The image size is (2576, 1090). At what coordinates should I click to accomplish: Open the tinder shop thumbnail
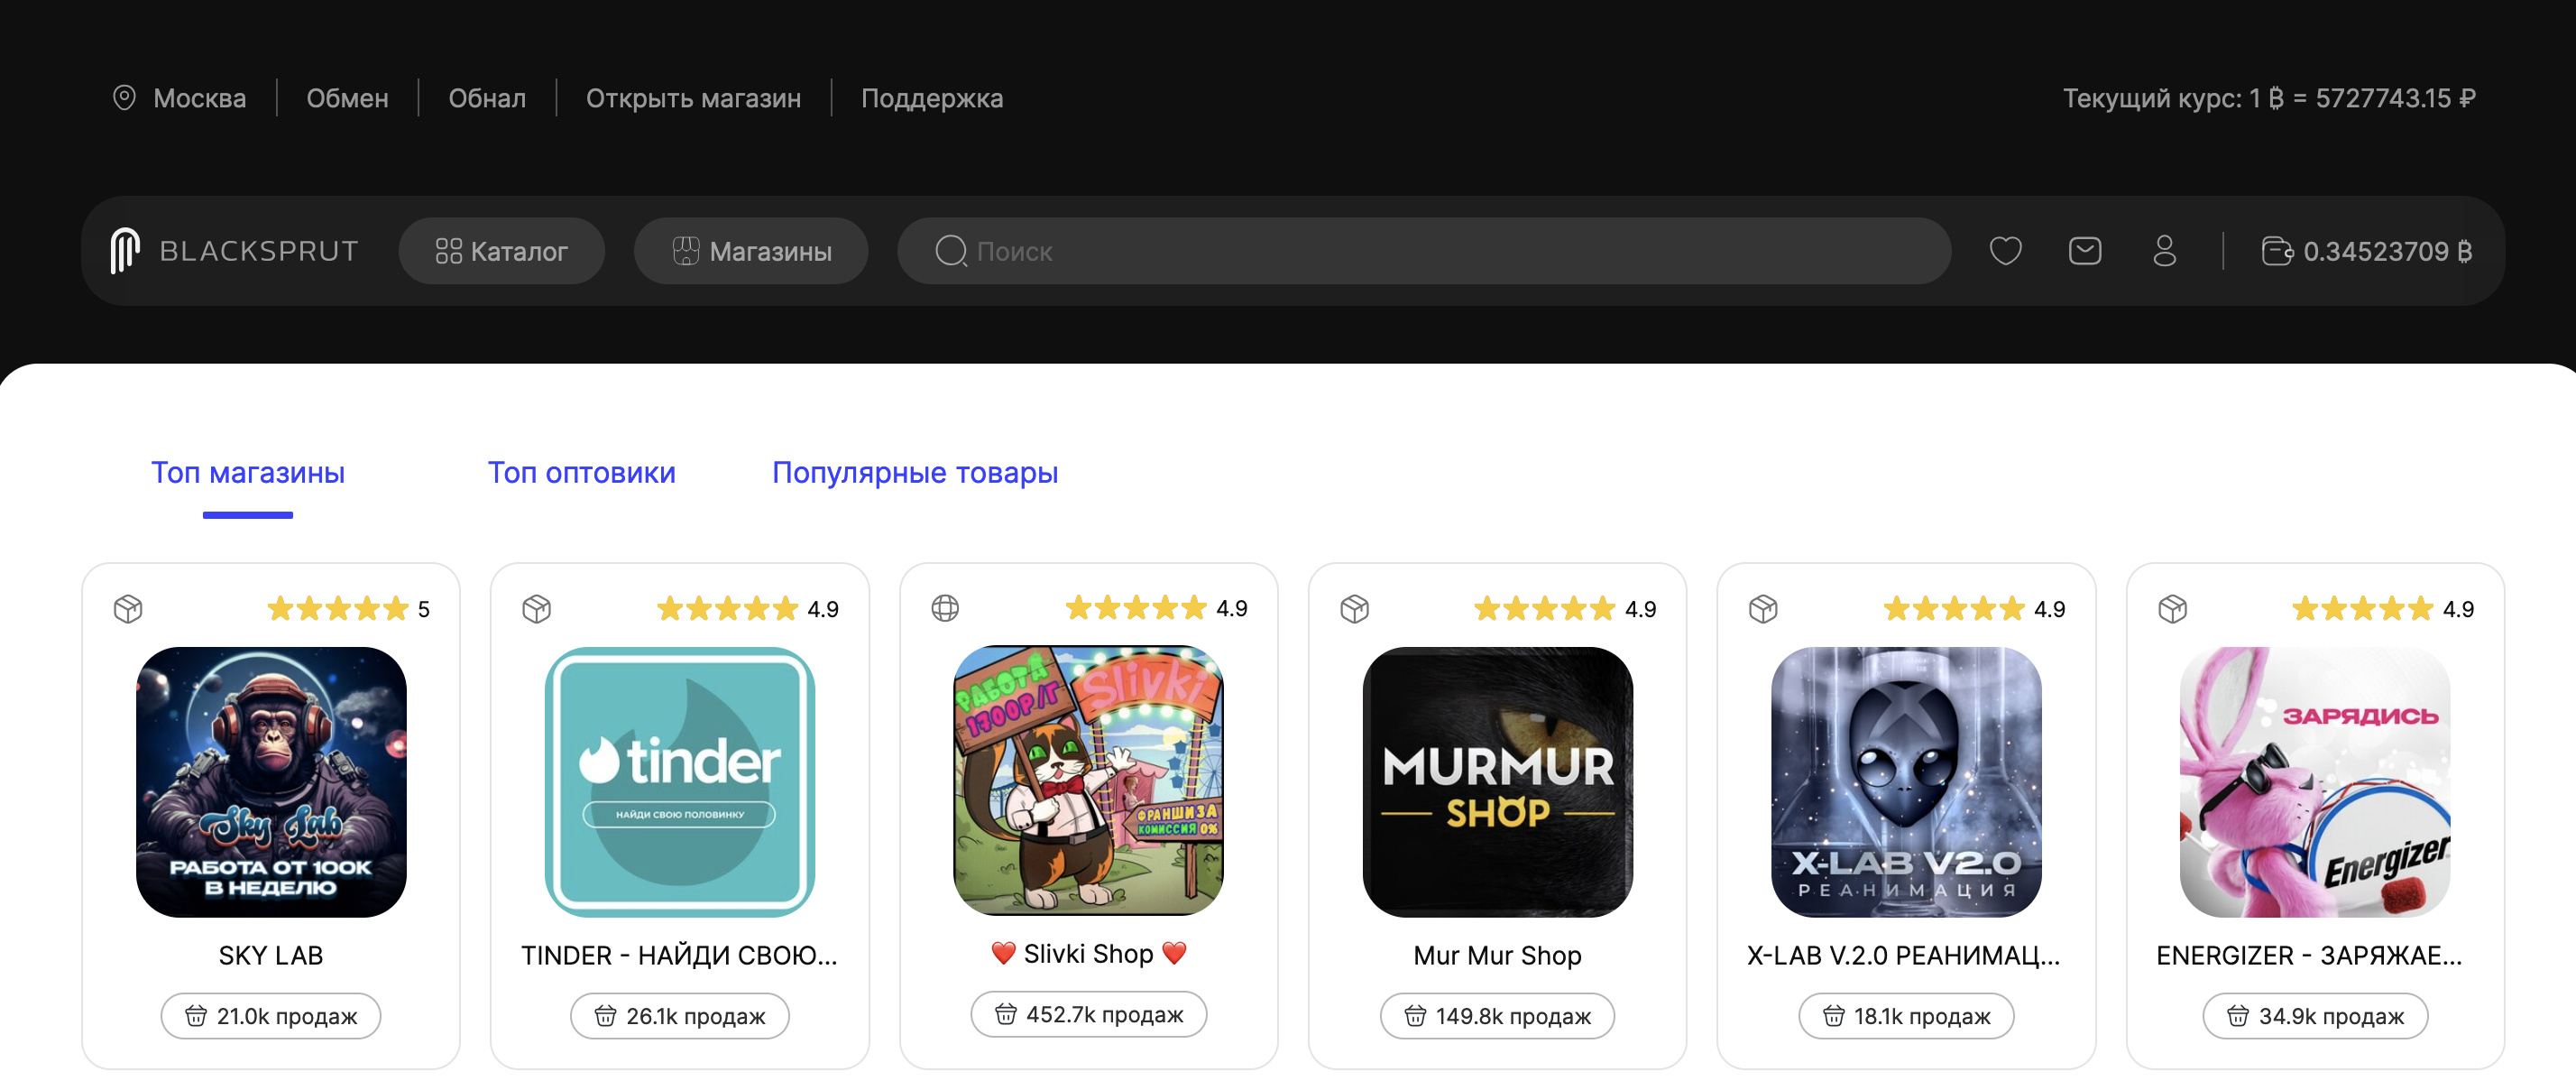tap(680, 782)
